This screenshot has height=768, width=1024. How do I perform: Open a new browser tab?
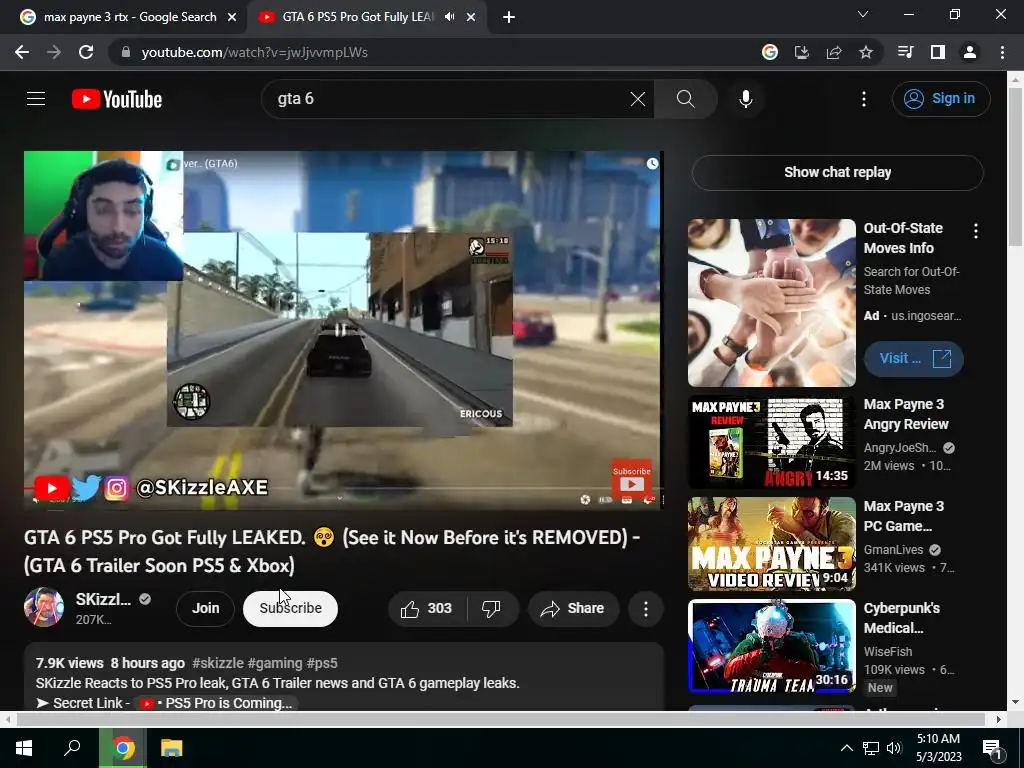click(x=509, y=17)
